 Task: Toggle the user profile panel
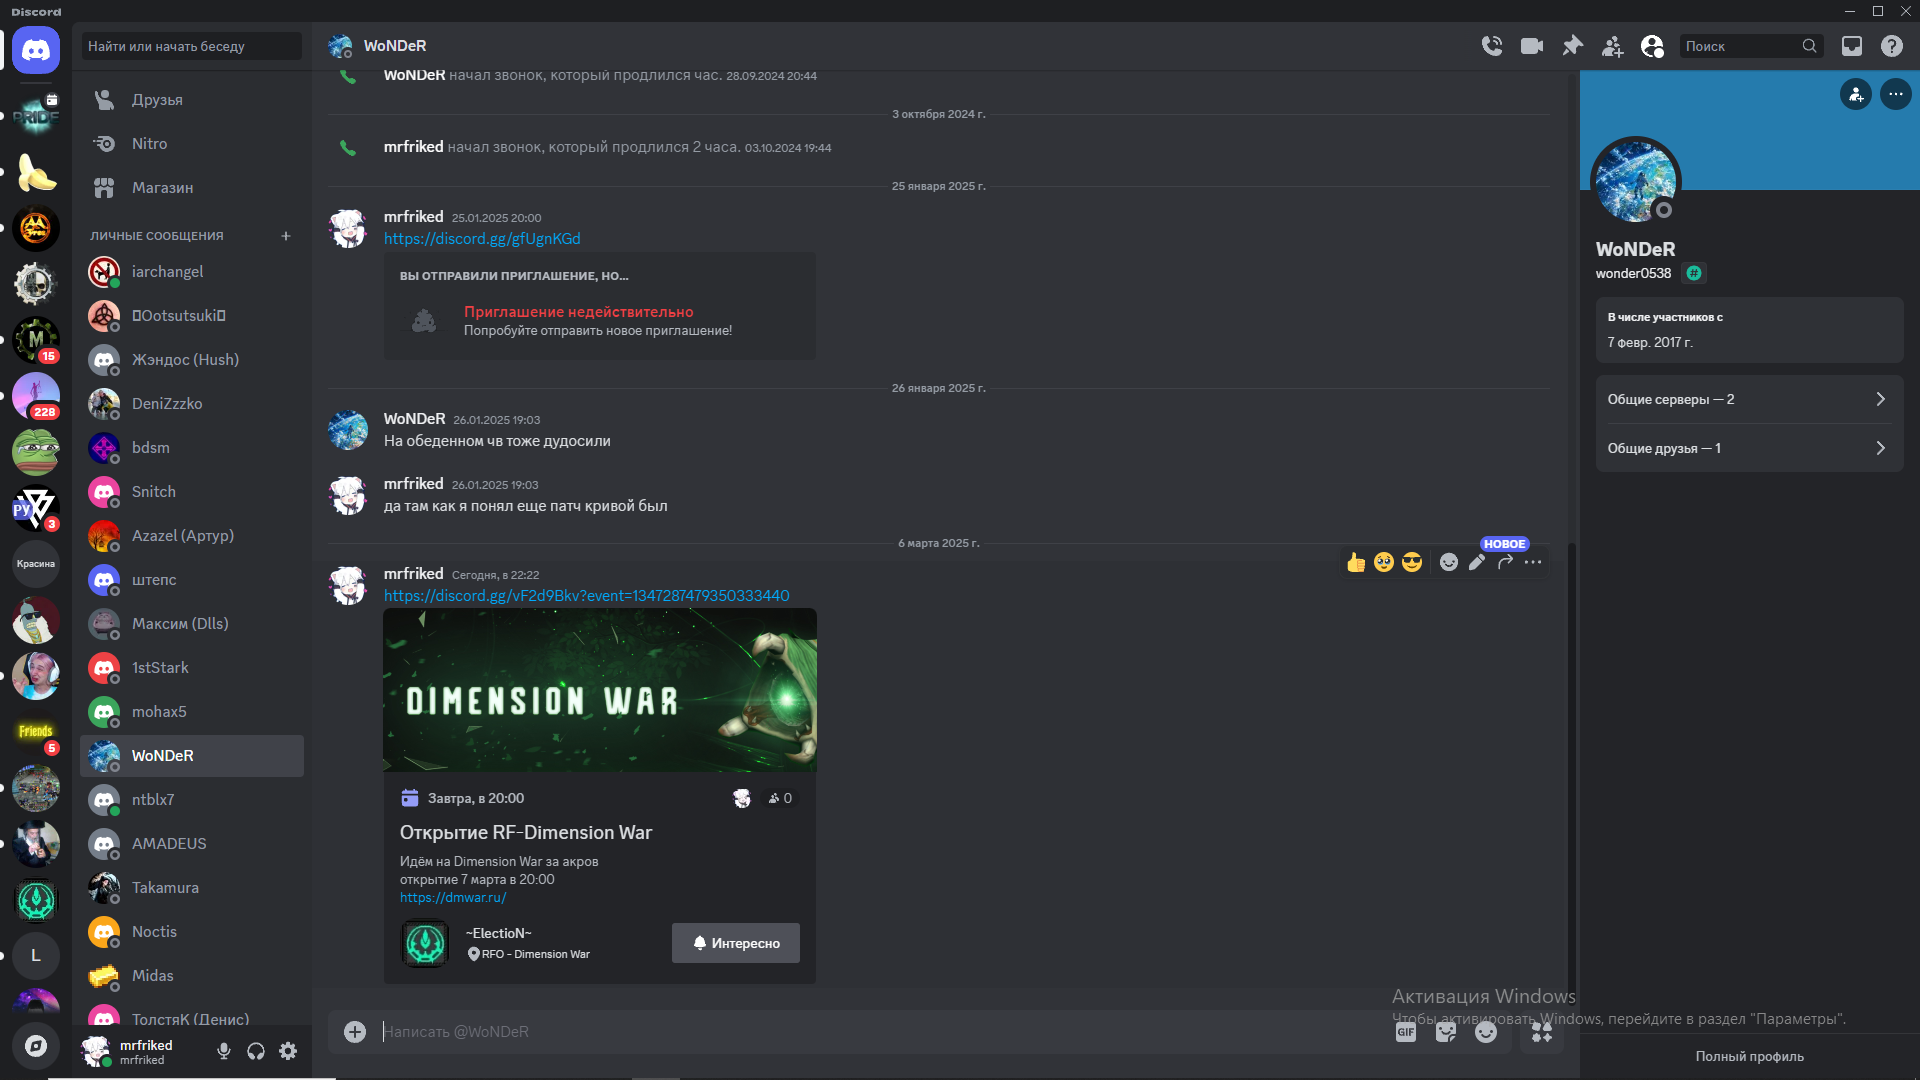point(1653,46)
